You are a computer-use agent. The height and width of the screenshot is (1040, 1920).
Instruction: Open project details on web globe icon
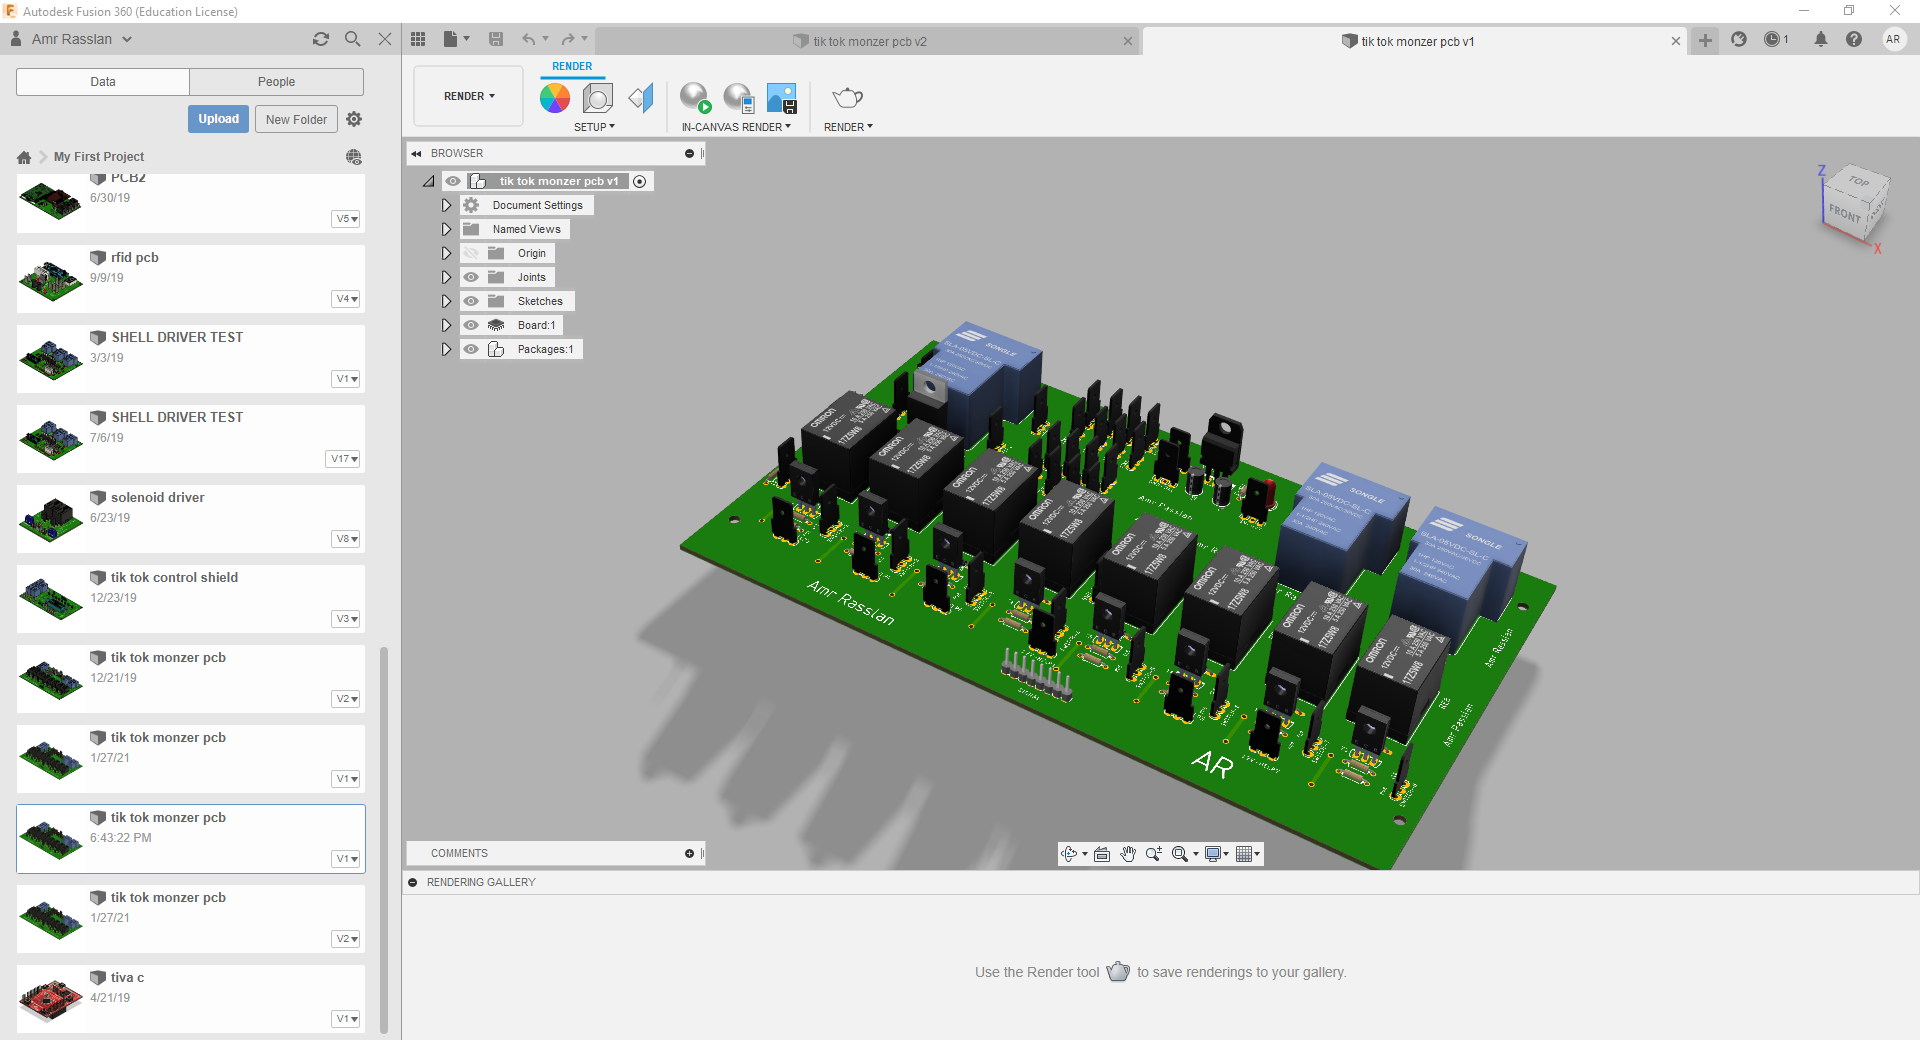(x=354, y=157)
